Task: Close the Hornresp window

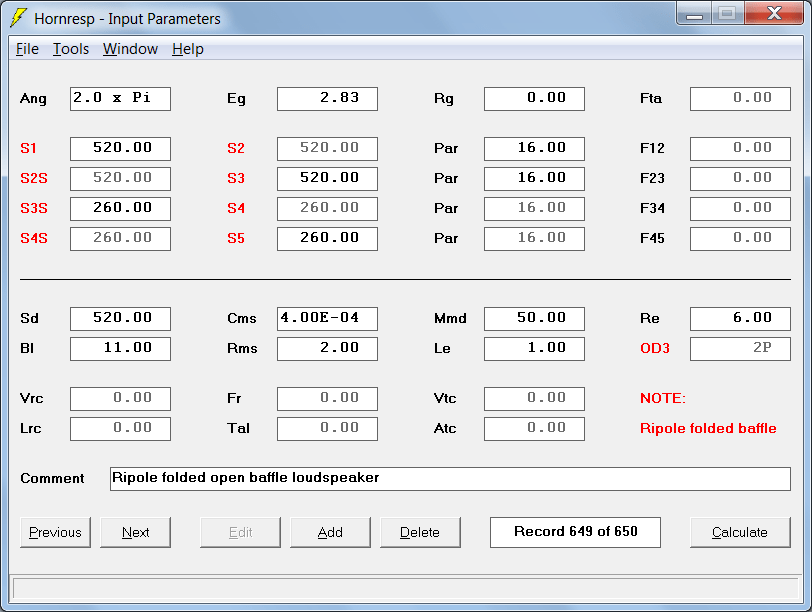Action: 774,13
